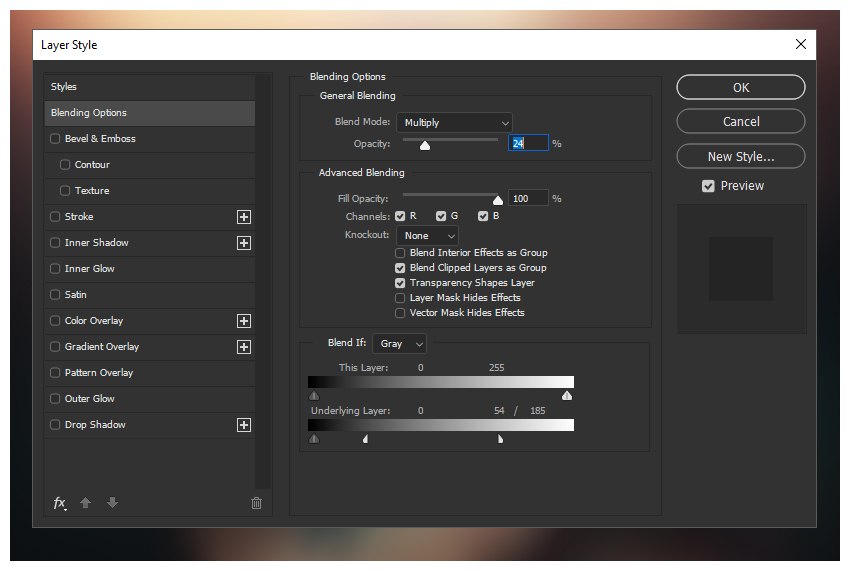Add another Inner Shadow with plus icon
850x571 pixels.
tap(244, 243)
